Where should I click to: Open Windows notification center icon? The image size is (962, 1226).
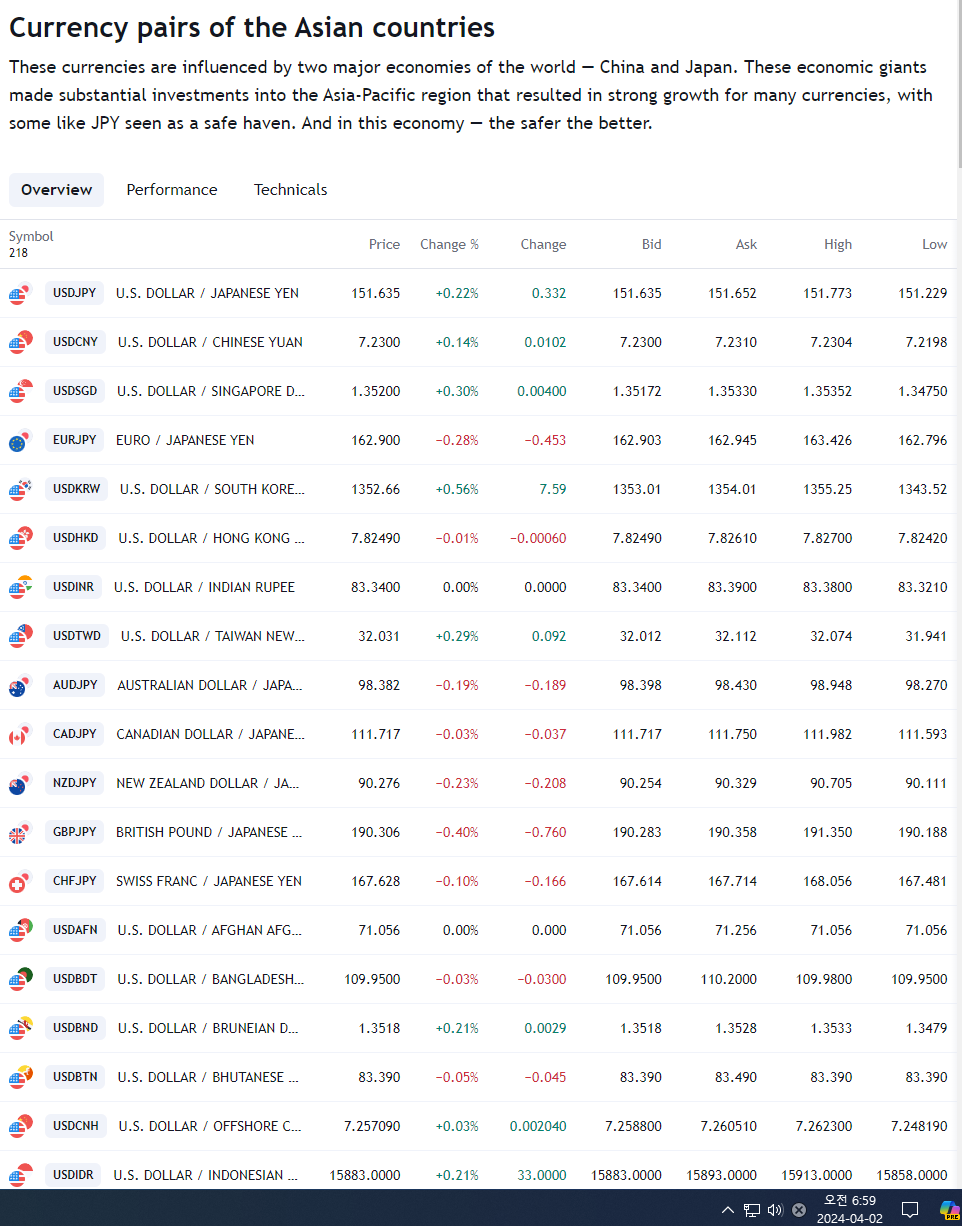pyautogui.click(x=910, y=1210)
